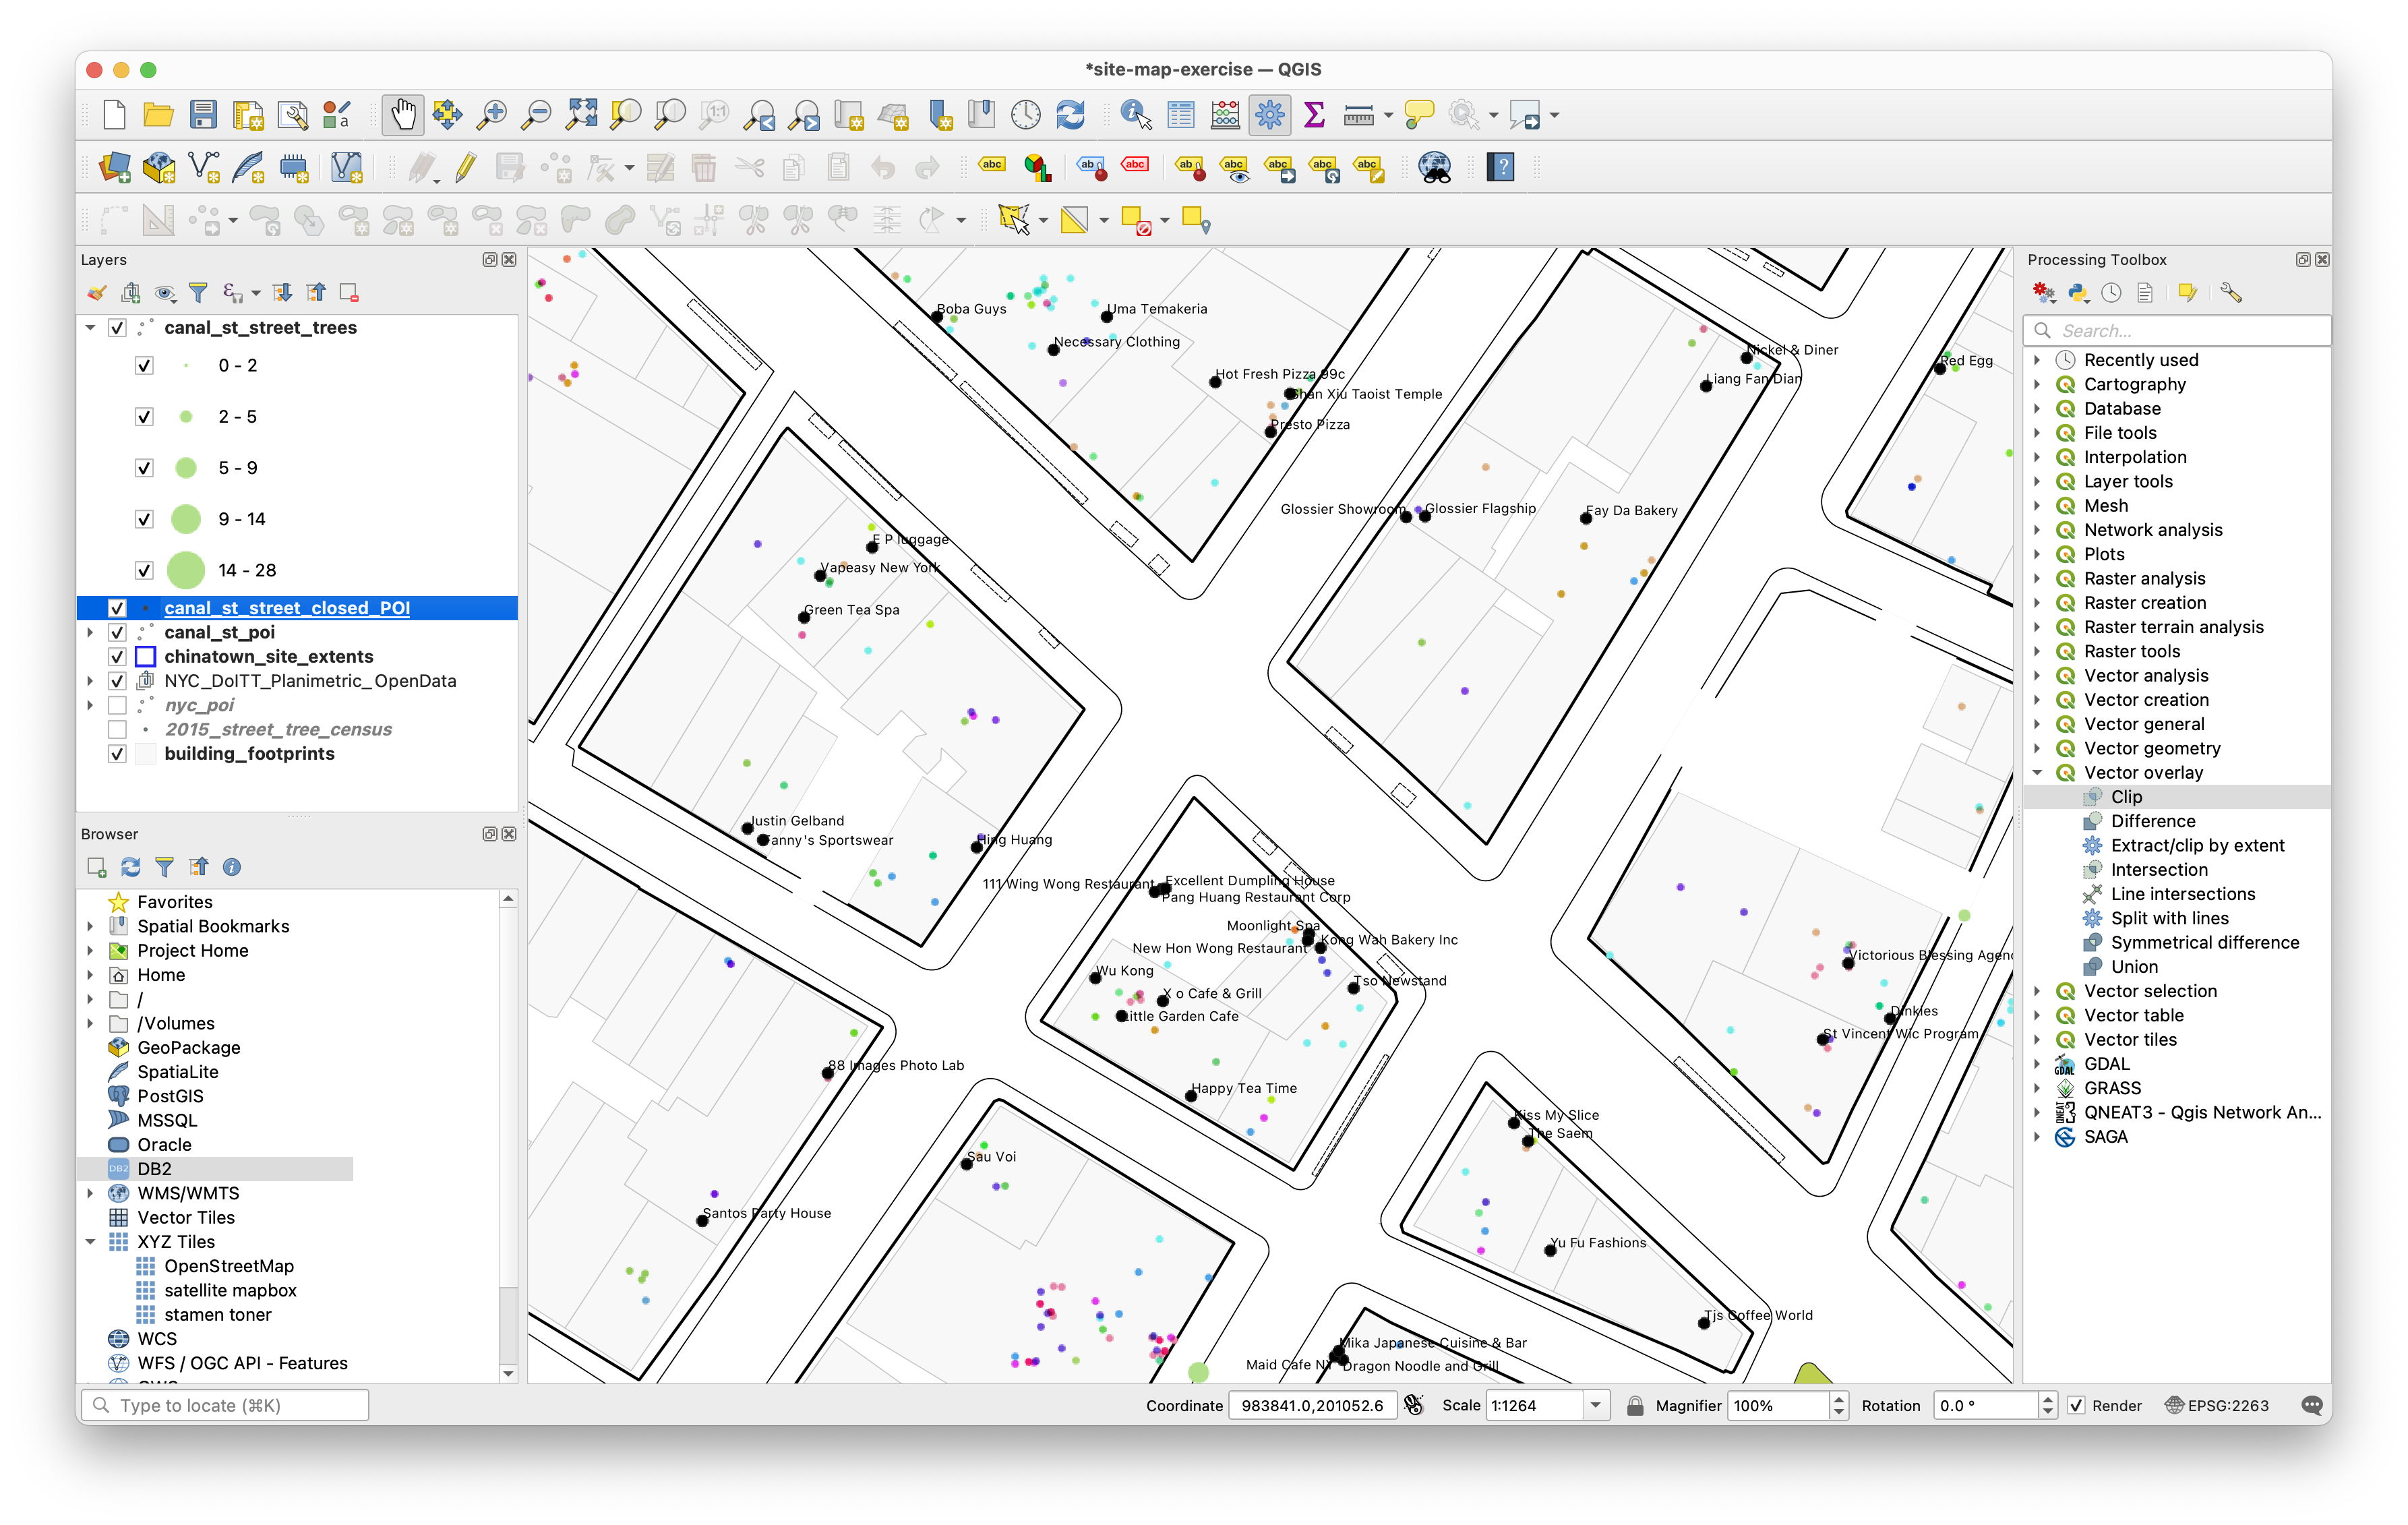Select the Pan Map hand tool

[x=403, y=115]
